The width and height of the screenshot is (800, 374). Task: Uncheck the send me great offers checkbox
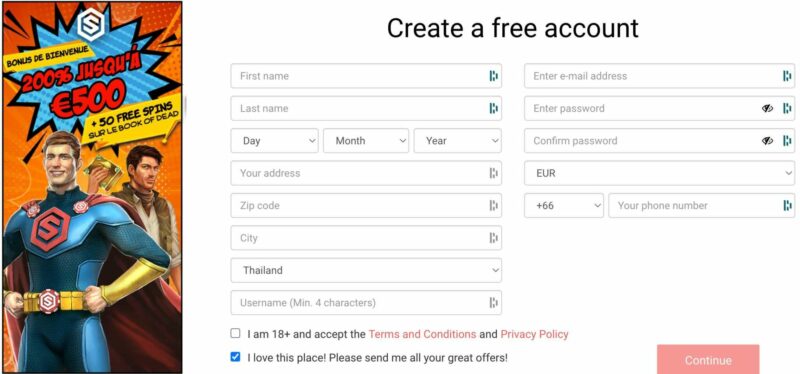235,357
